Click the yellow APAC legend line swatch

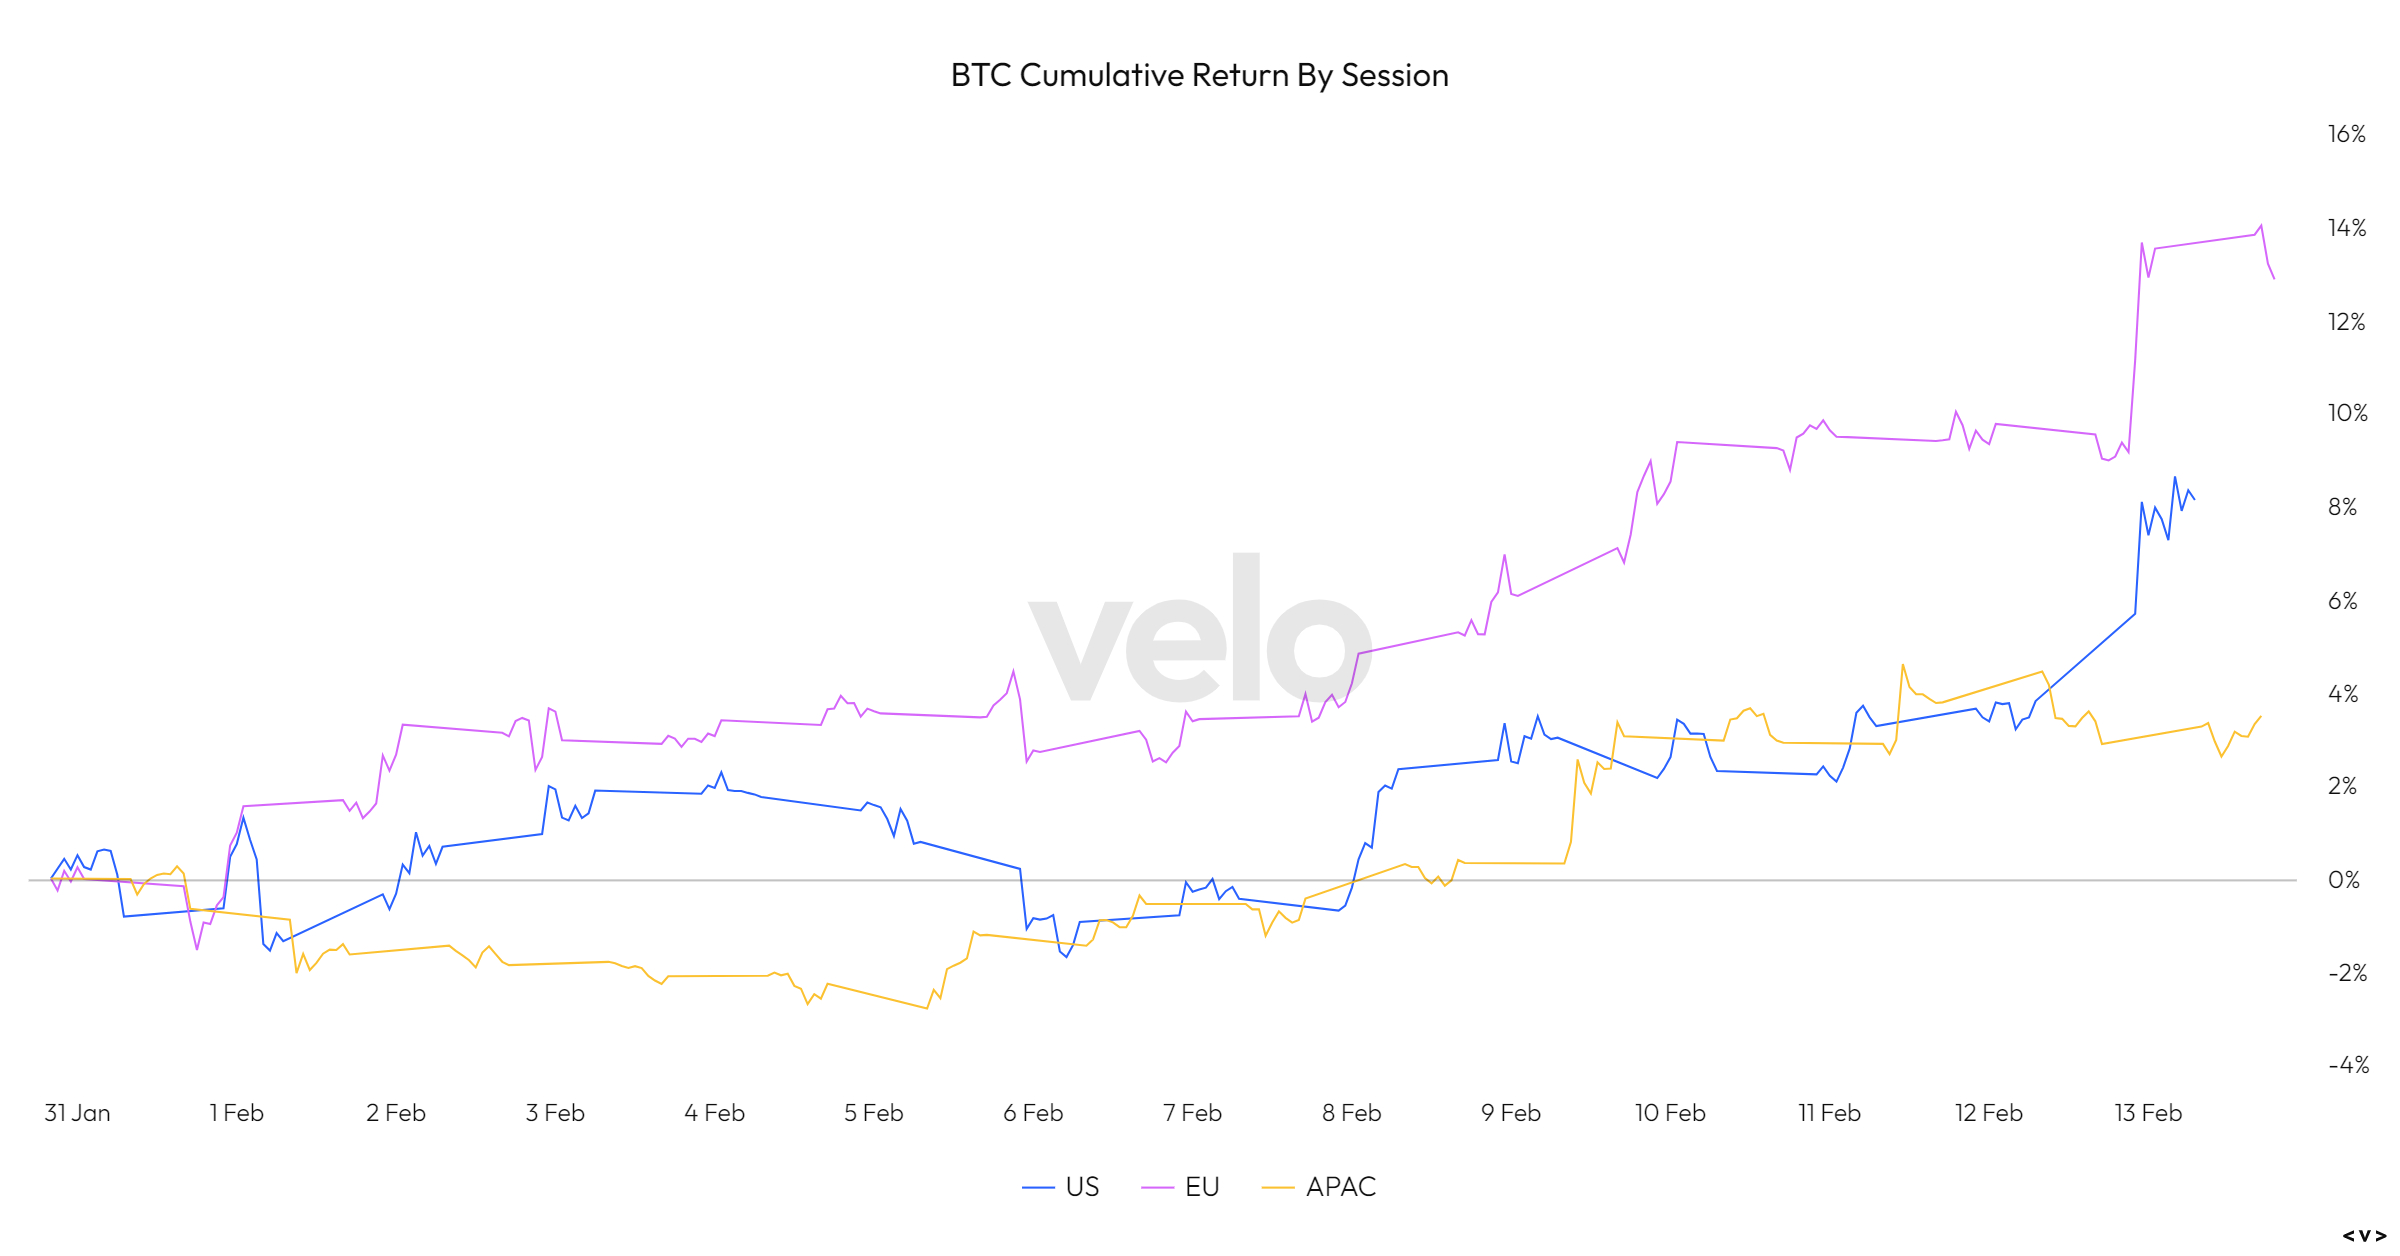1278,1188
